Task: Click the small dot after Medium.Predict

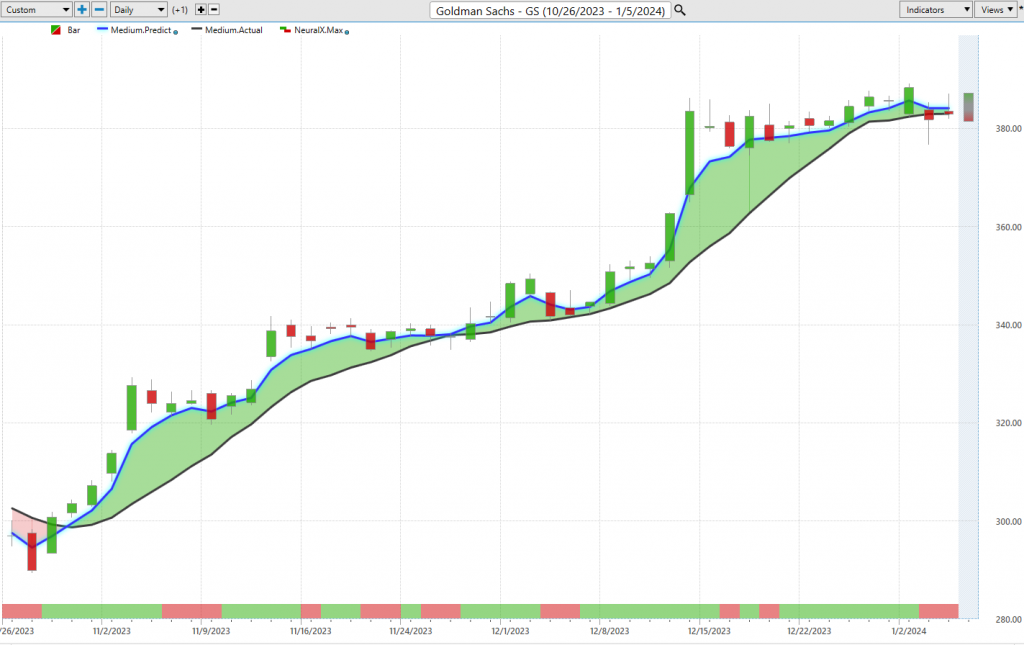Action: tap(176, 32)
